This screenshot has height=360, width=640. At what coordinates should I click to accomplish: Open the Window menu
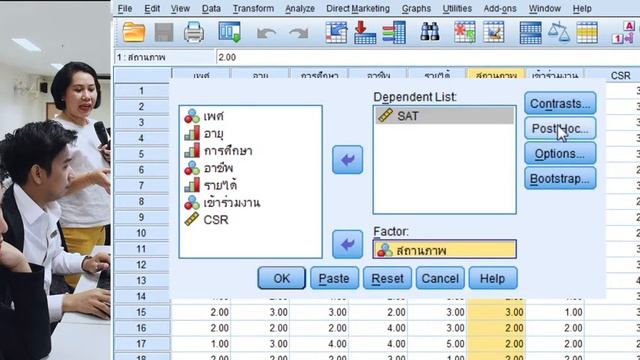pyautogui.click(x=544, y=8)
